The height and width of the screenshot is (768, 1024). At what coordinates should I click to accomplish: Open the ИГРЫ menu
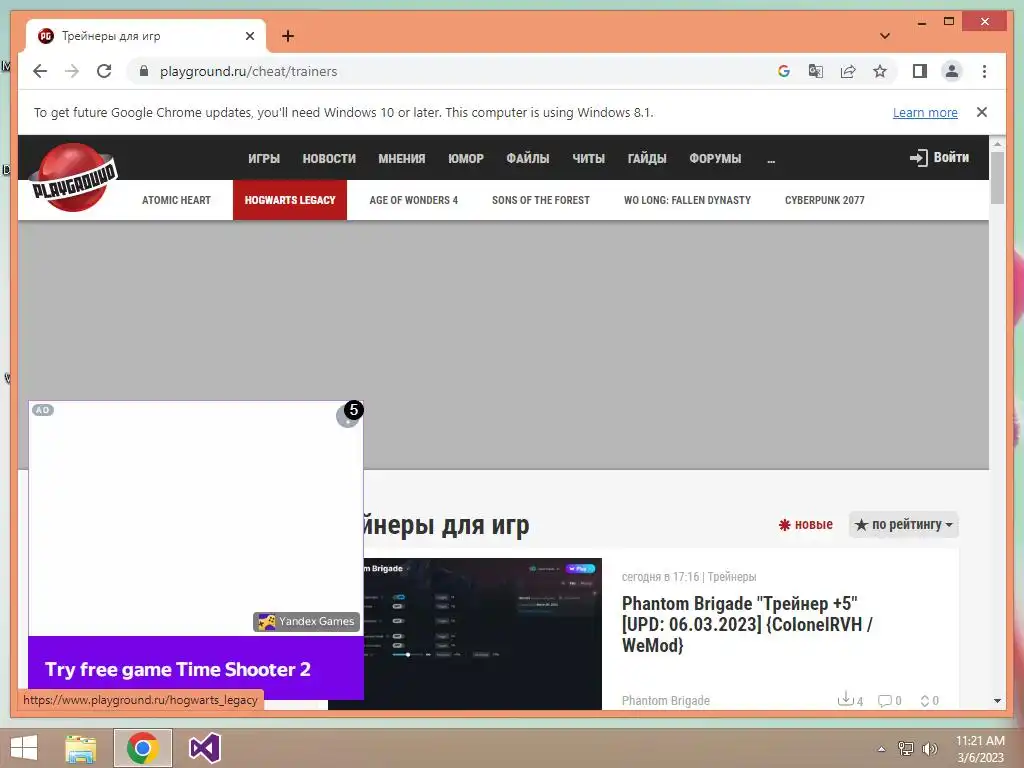[264, 159]
